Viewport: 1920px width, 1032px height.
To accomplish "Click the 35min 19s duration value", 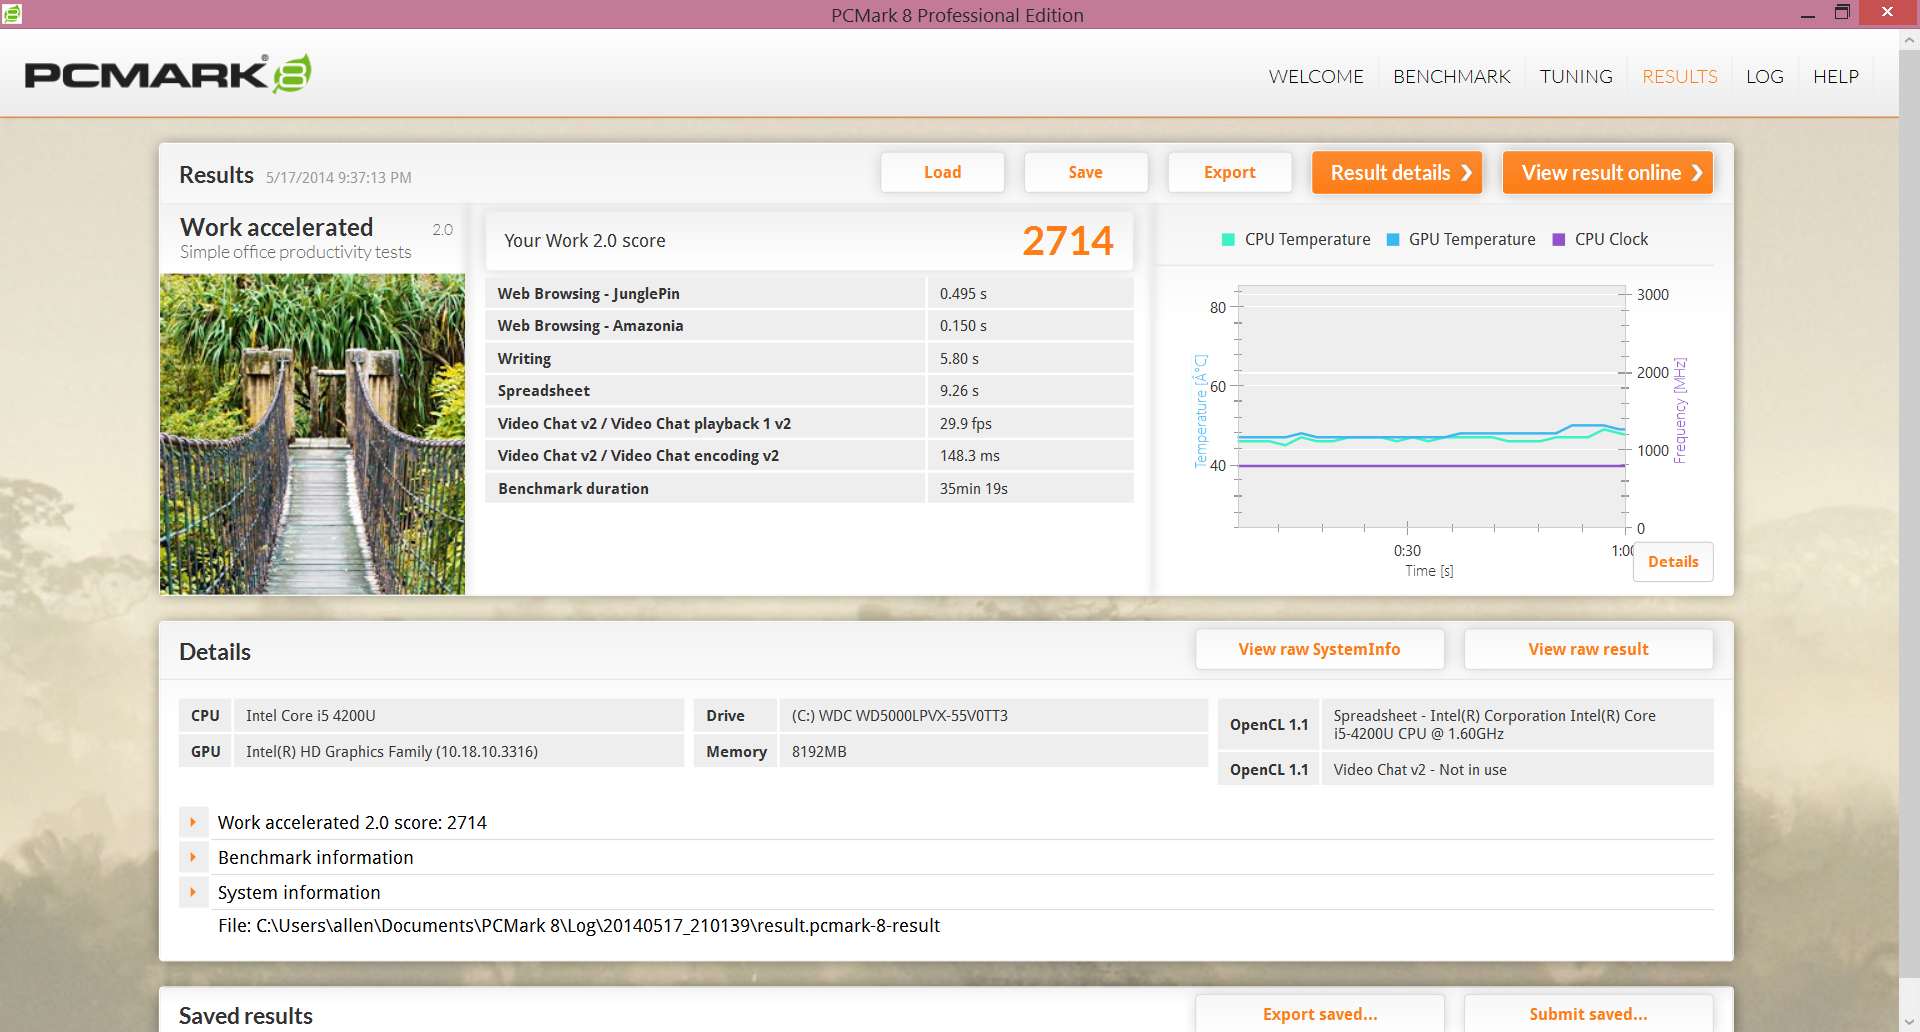I will (x=973, y=488).
